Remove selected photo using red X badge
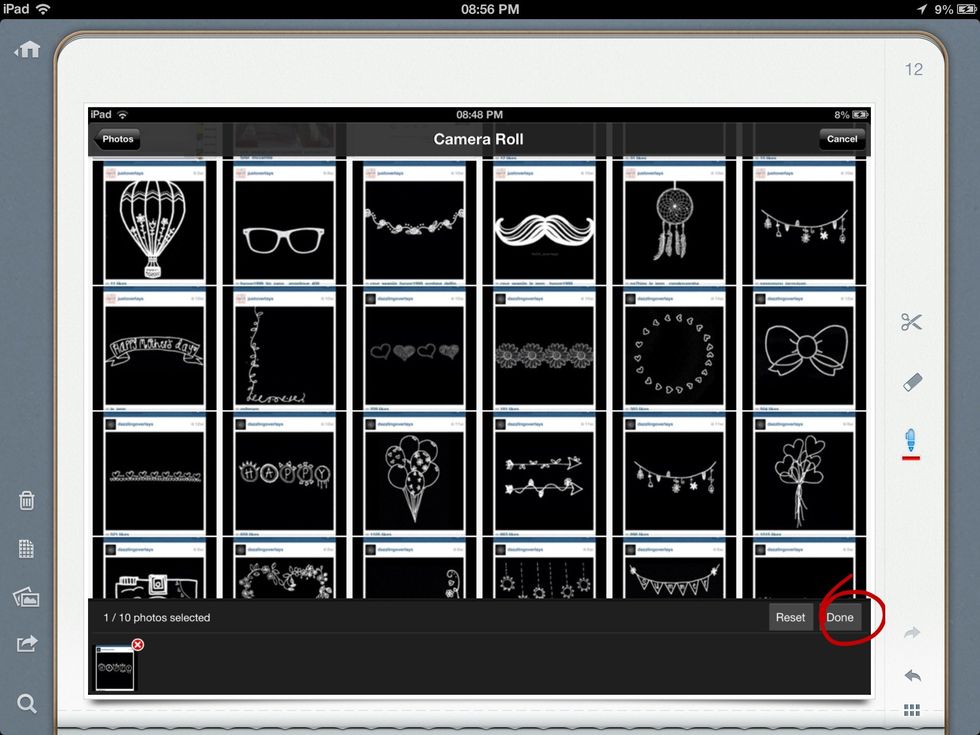The width and height of the screenshot is (980, 735). tap(137, 645)
